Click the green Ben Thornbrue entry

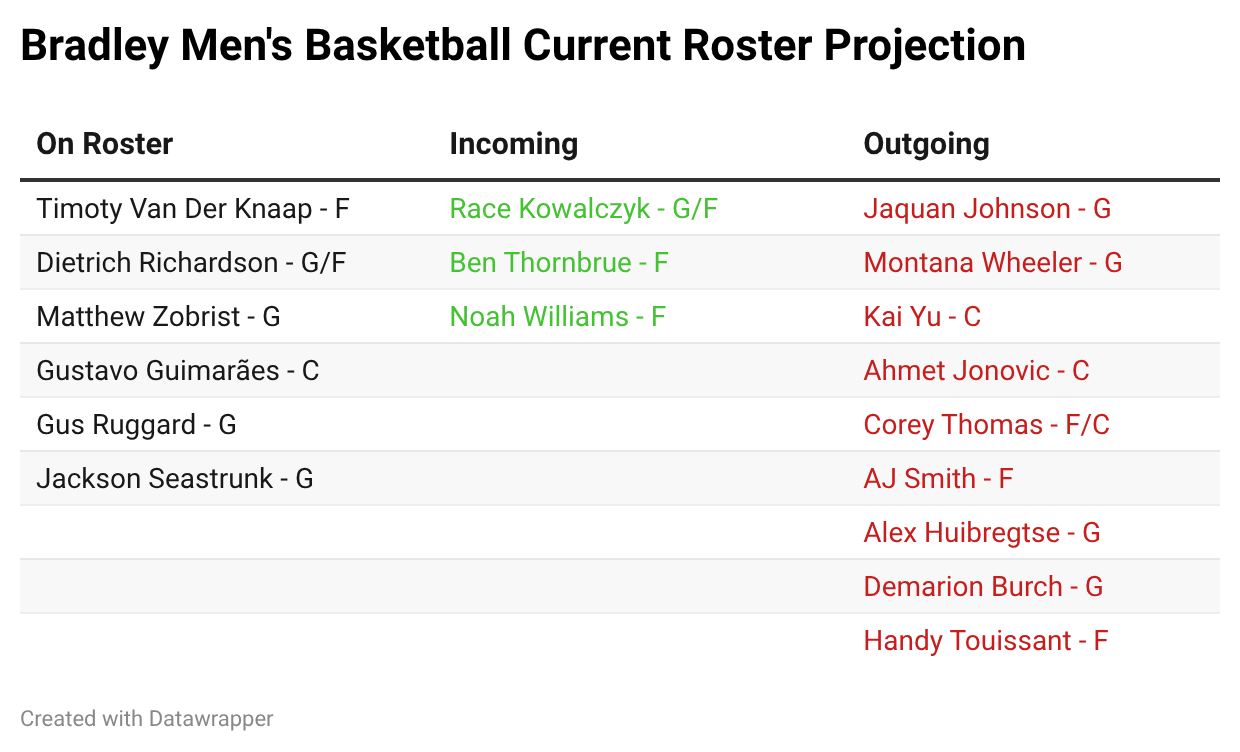558,263
